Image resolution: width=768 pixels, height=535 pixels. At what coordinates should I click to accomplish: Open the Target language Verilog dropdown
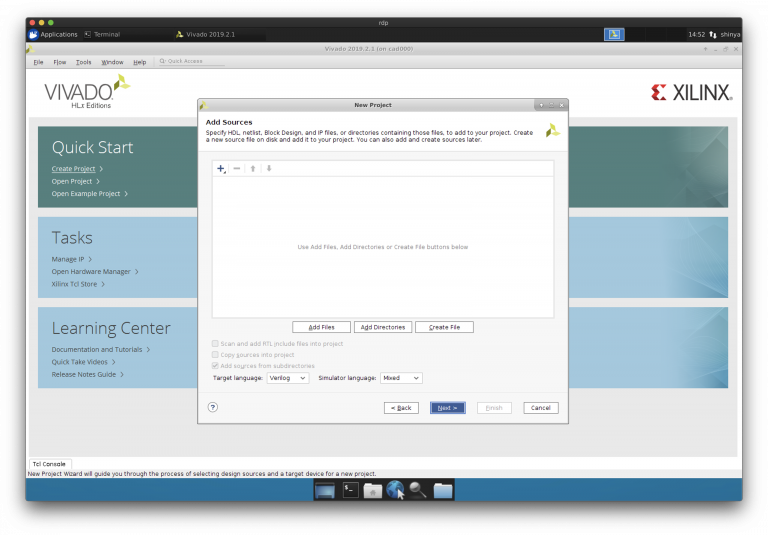288,378
